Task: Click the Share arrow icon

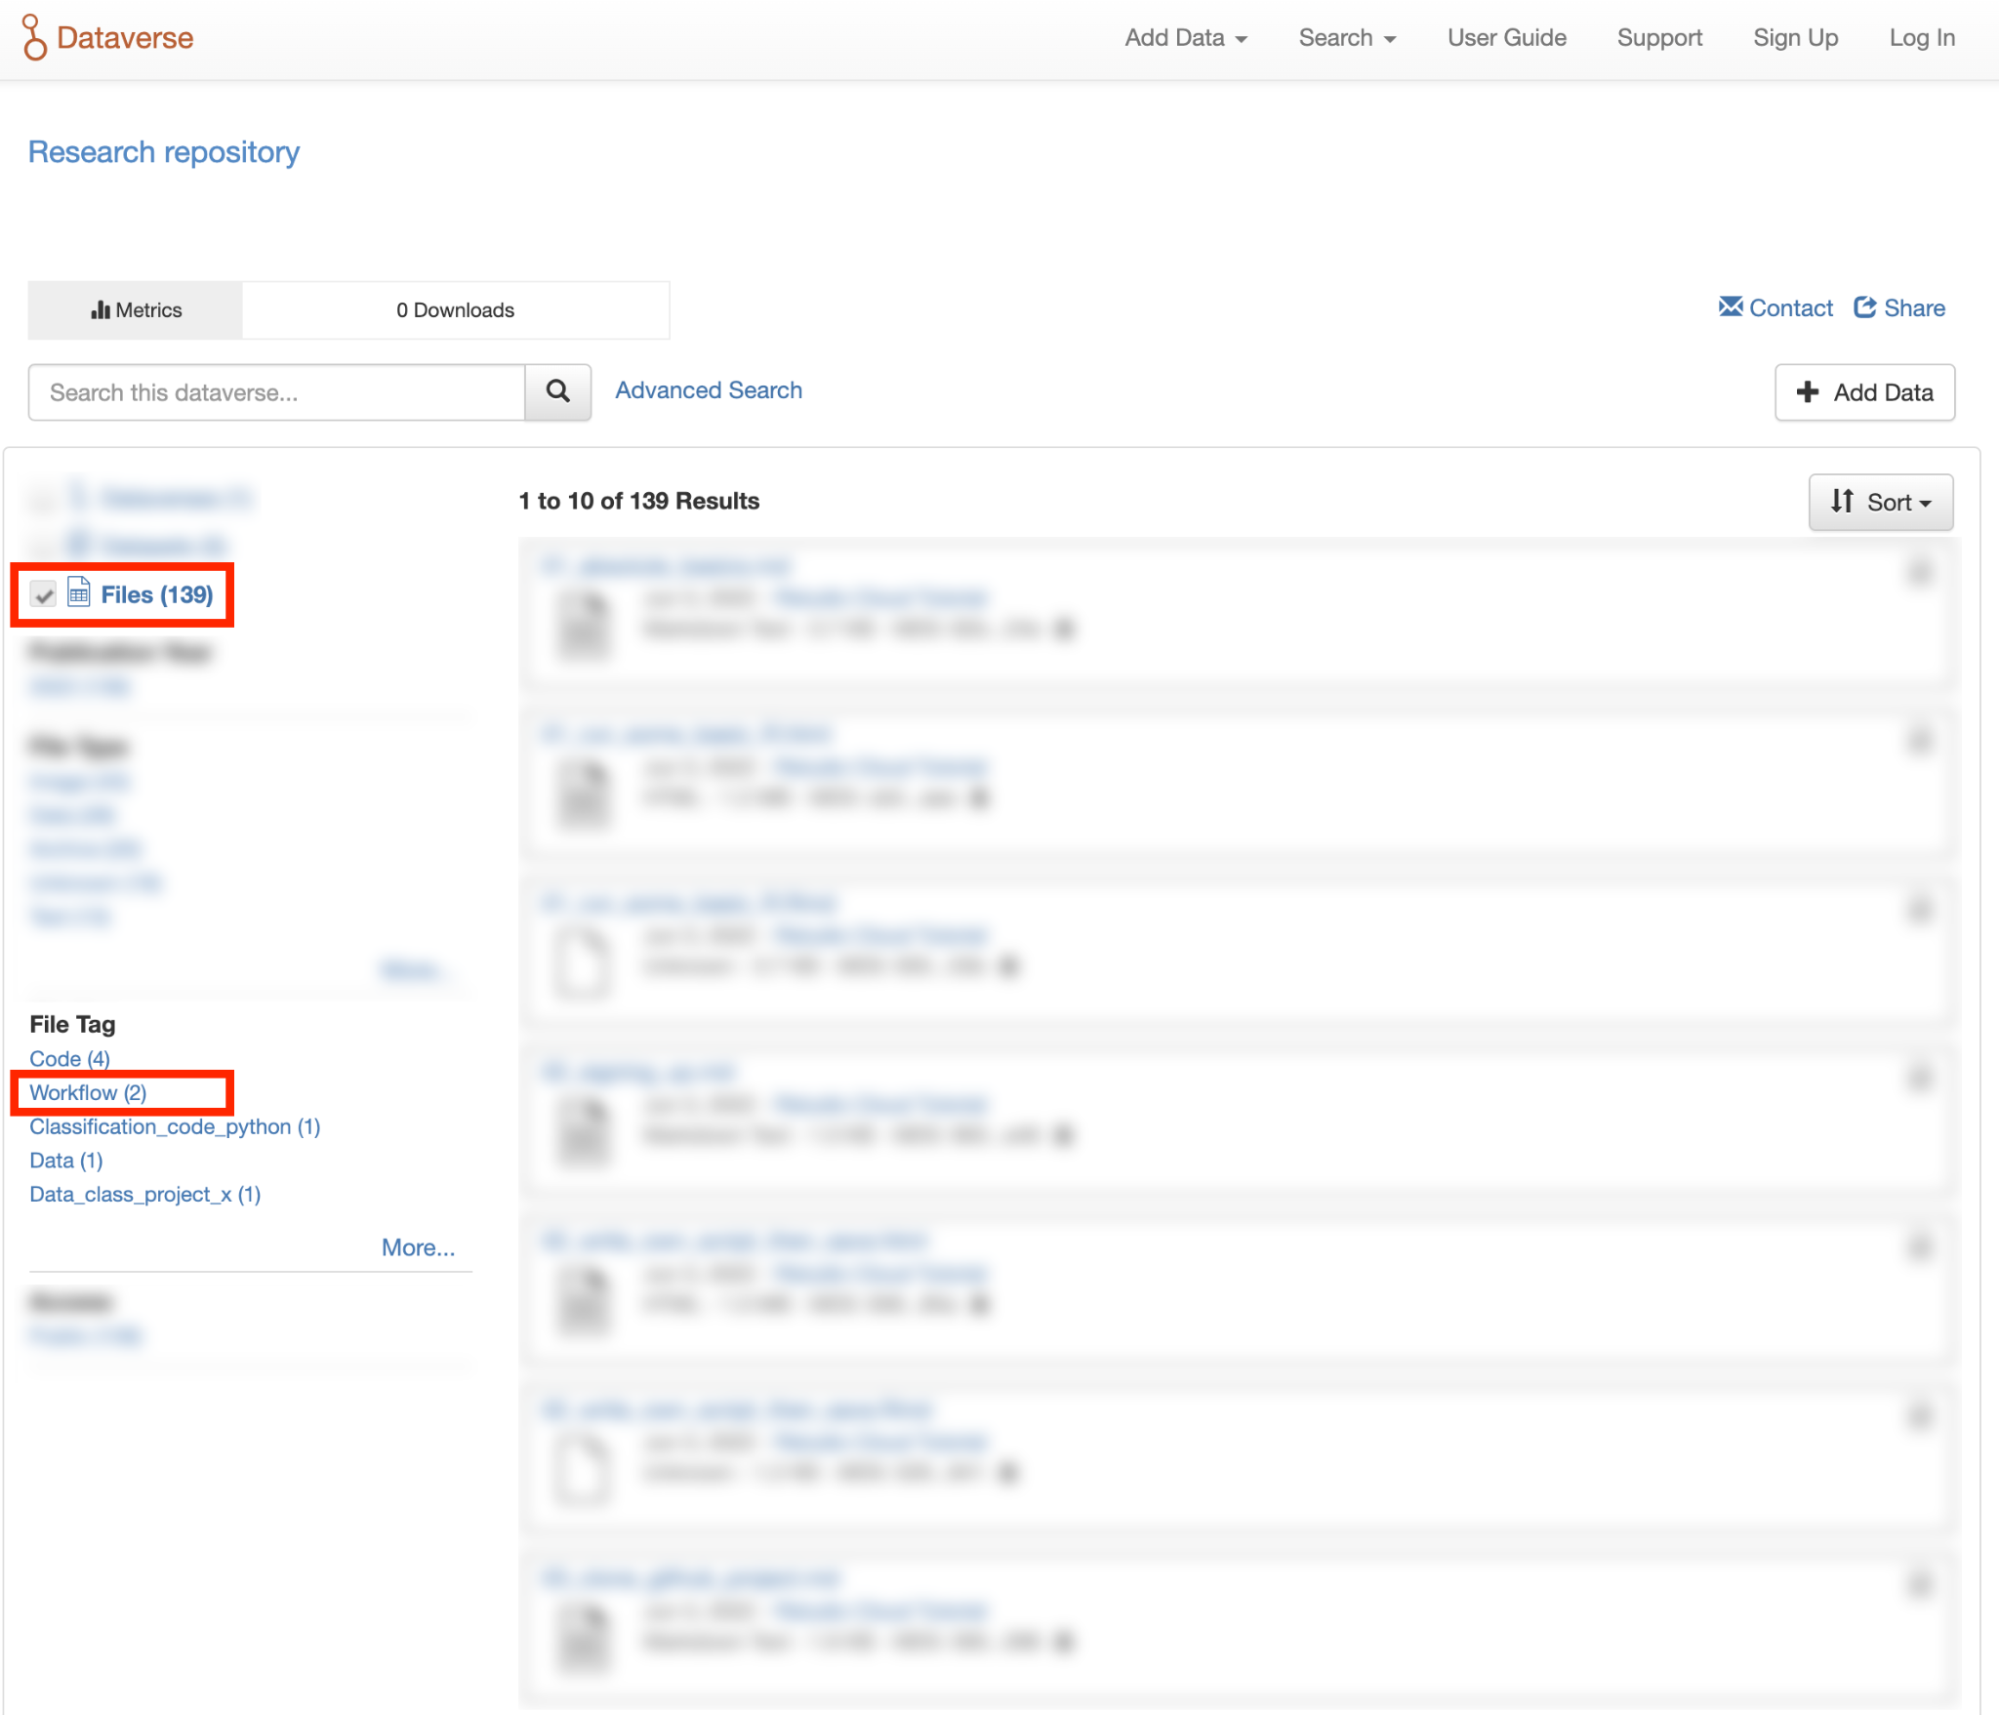Action: (x=1865, y=307)
